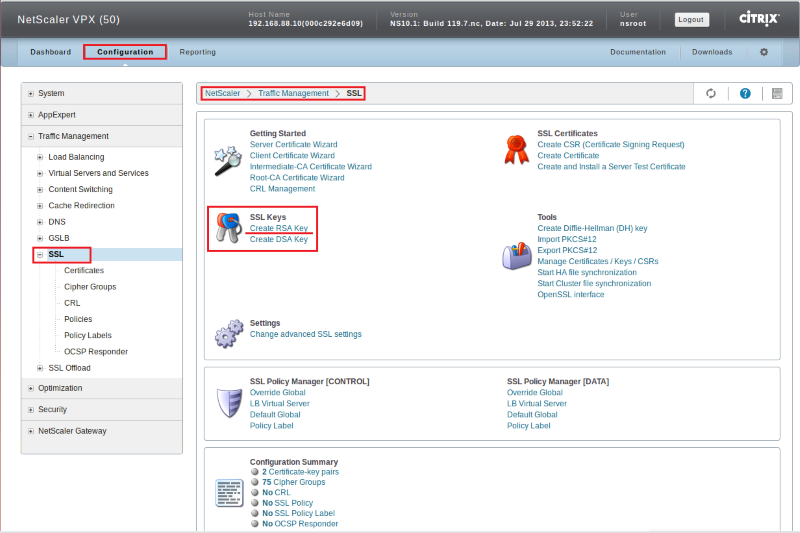
Task: Open the Export PKCS#12 link
Action: coord(567,250)
